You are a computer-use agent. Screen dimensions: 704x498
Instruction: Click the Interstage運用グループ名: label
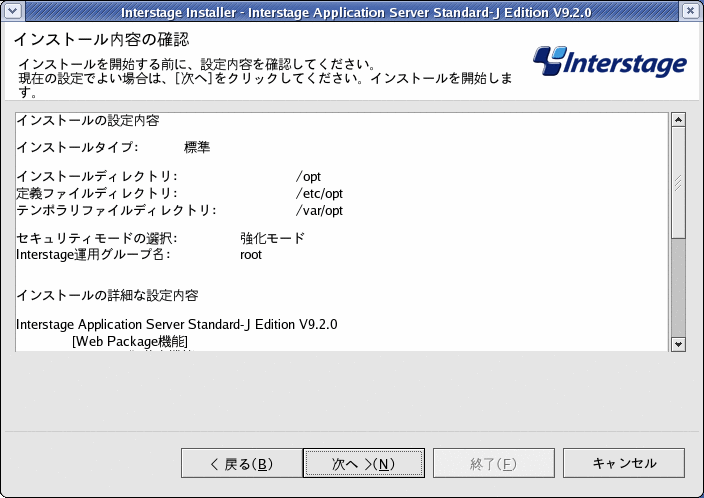coord(93,255)
